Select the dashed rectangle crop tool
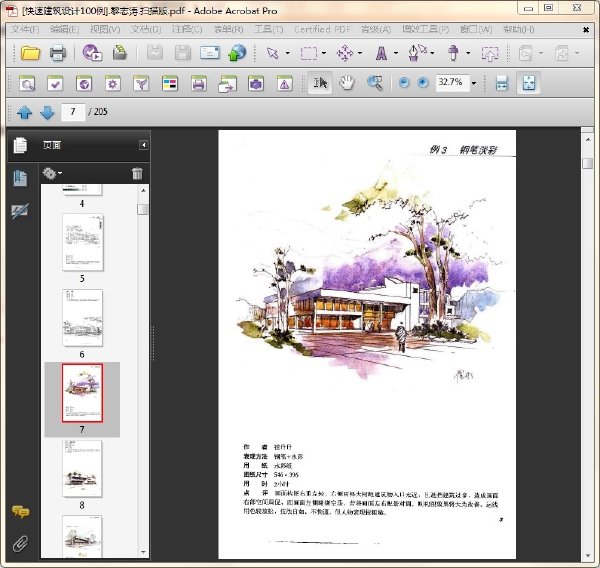 tap(308, 53)
